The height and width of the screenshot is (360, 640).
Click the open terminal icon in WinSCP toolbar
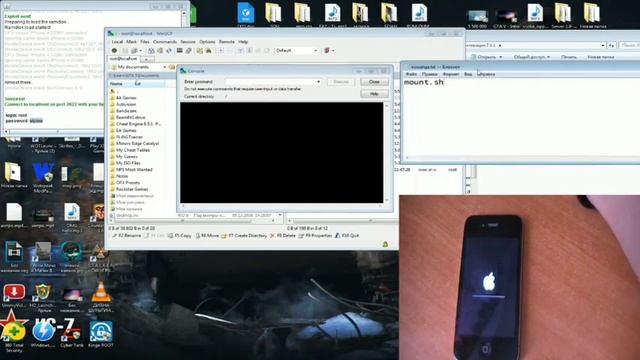(180, 51)
